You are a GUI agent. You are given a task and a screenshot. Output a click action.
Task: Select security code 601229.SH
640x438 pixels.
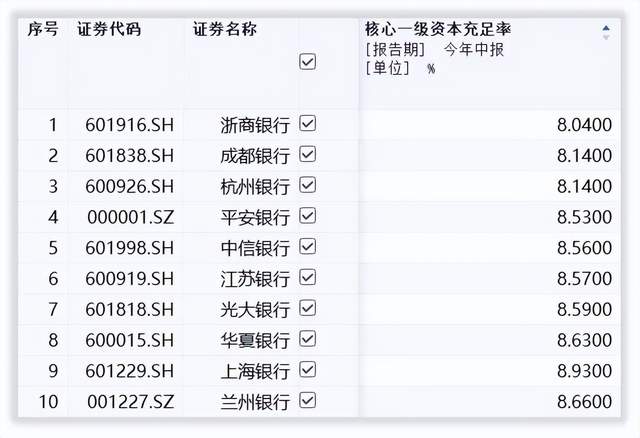130,371
